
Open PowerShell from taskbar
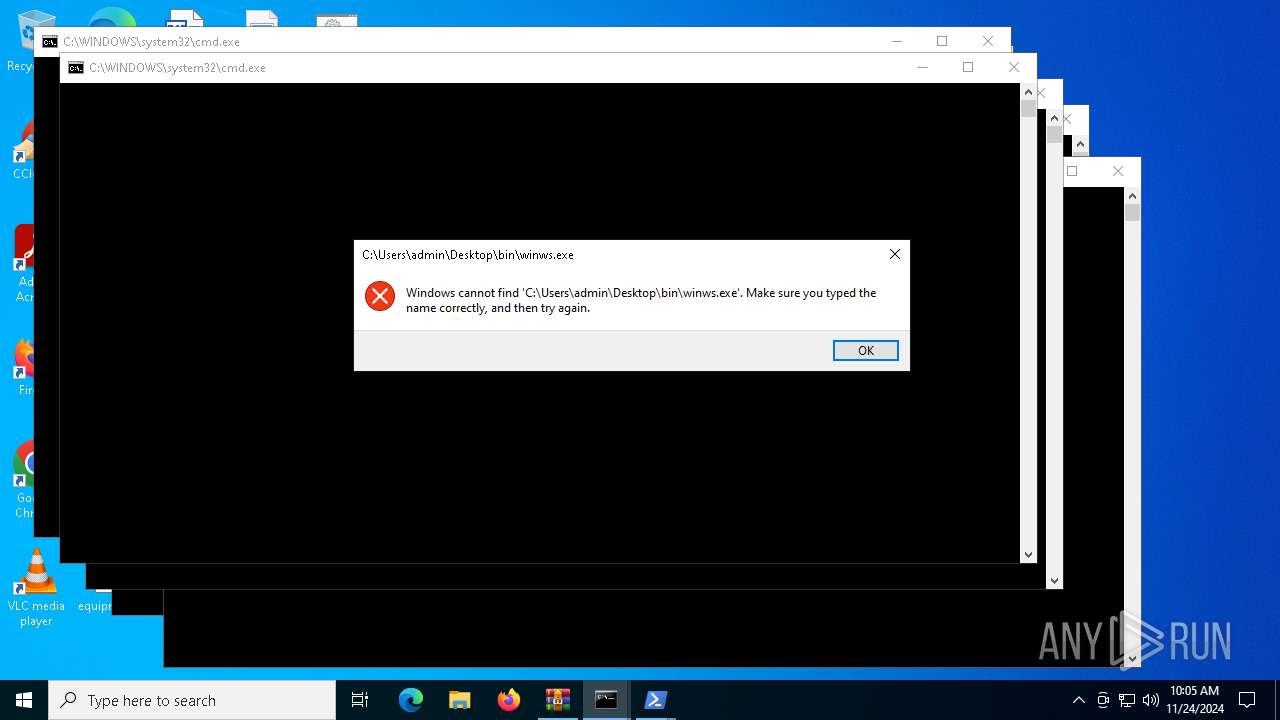(656, 700)
